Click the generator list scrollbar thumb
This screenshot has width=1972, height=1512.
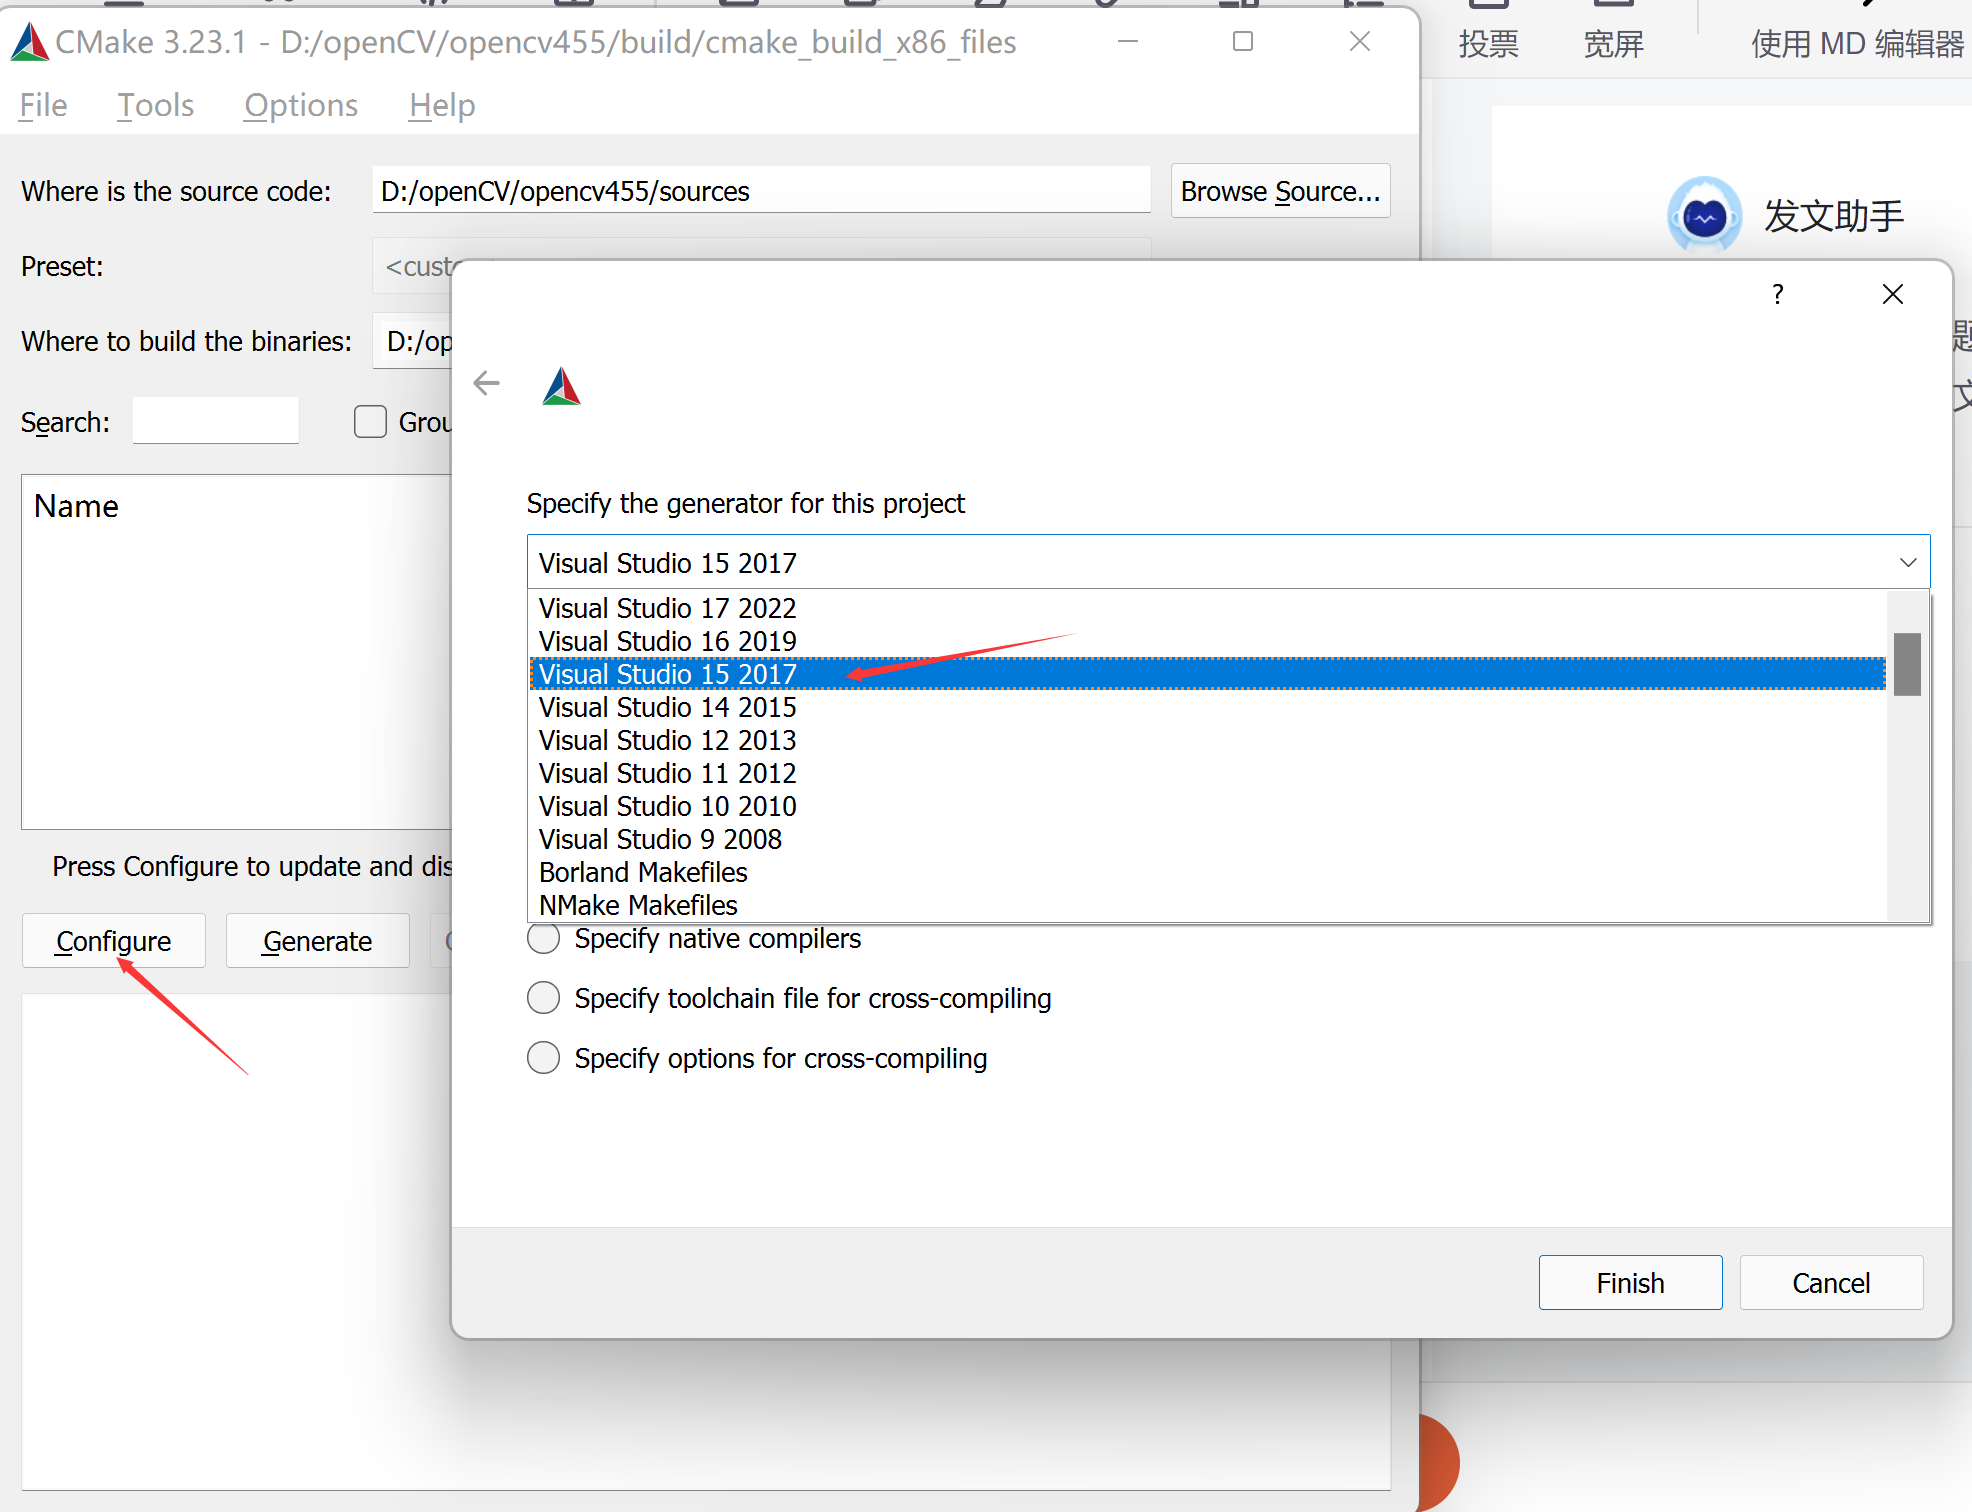coord(1907,664)
